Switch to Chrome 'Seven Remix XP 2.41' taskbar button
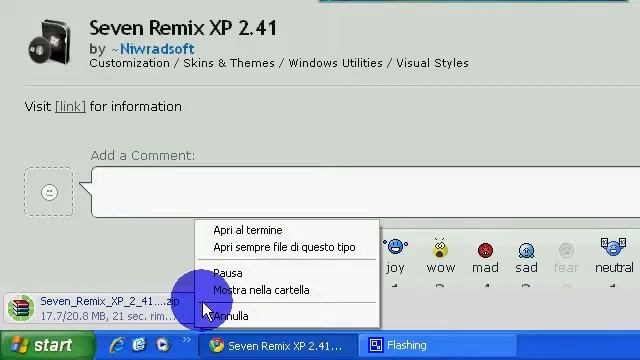The width and height of the screenshot is (640, 360). pos(278,346)
